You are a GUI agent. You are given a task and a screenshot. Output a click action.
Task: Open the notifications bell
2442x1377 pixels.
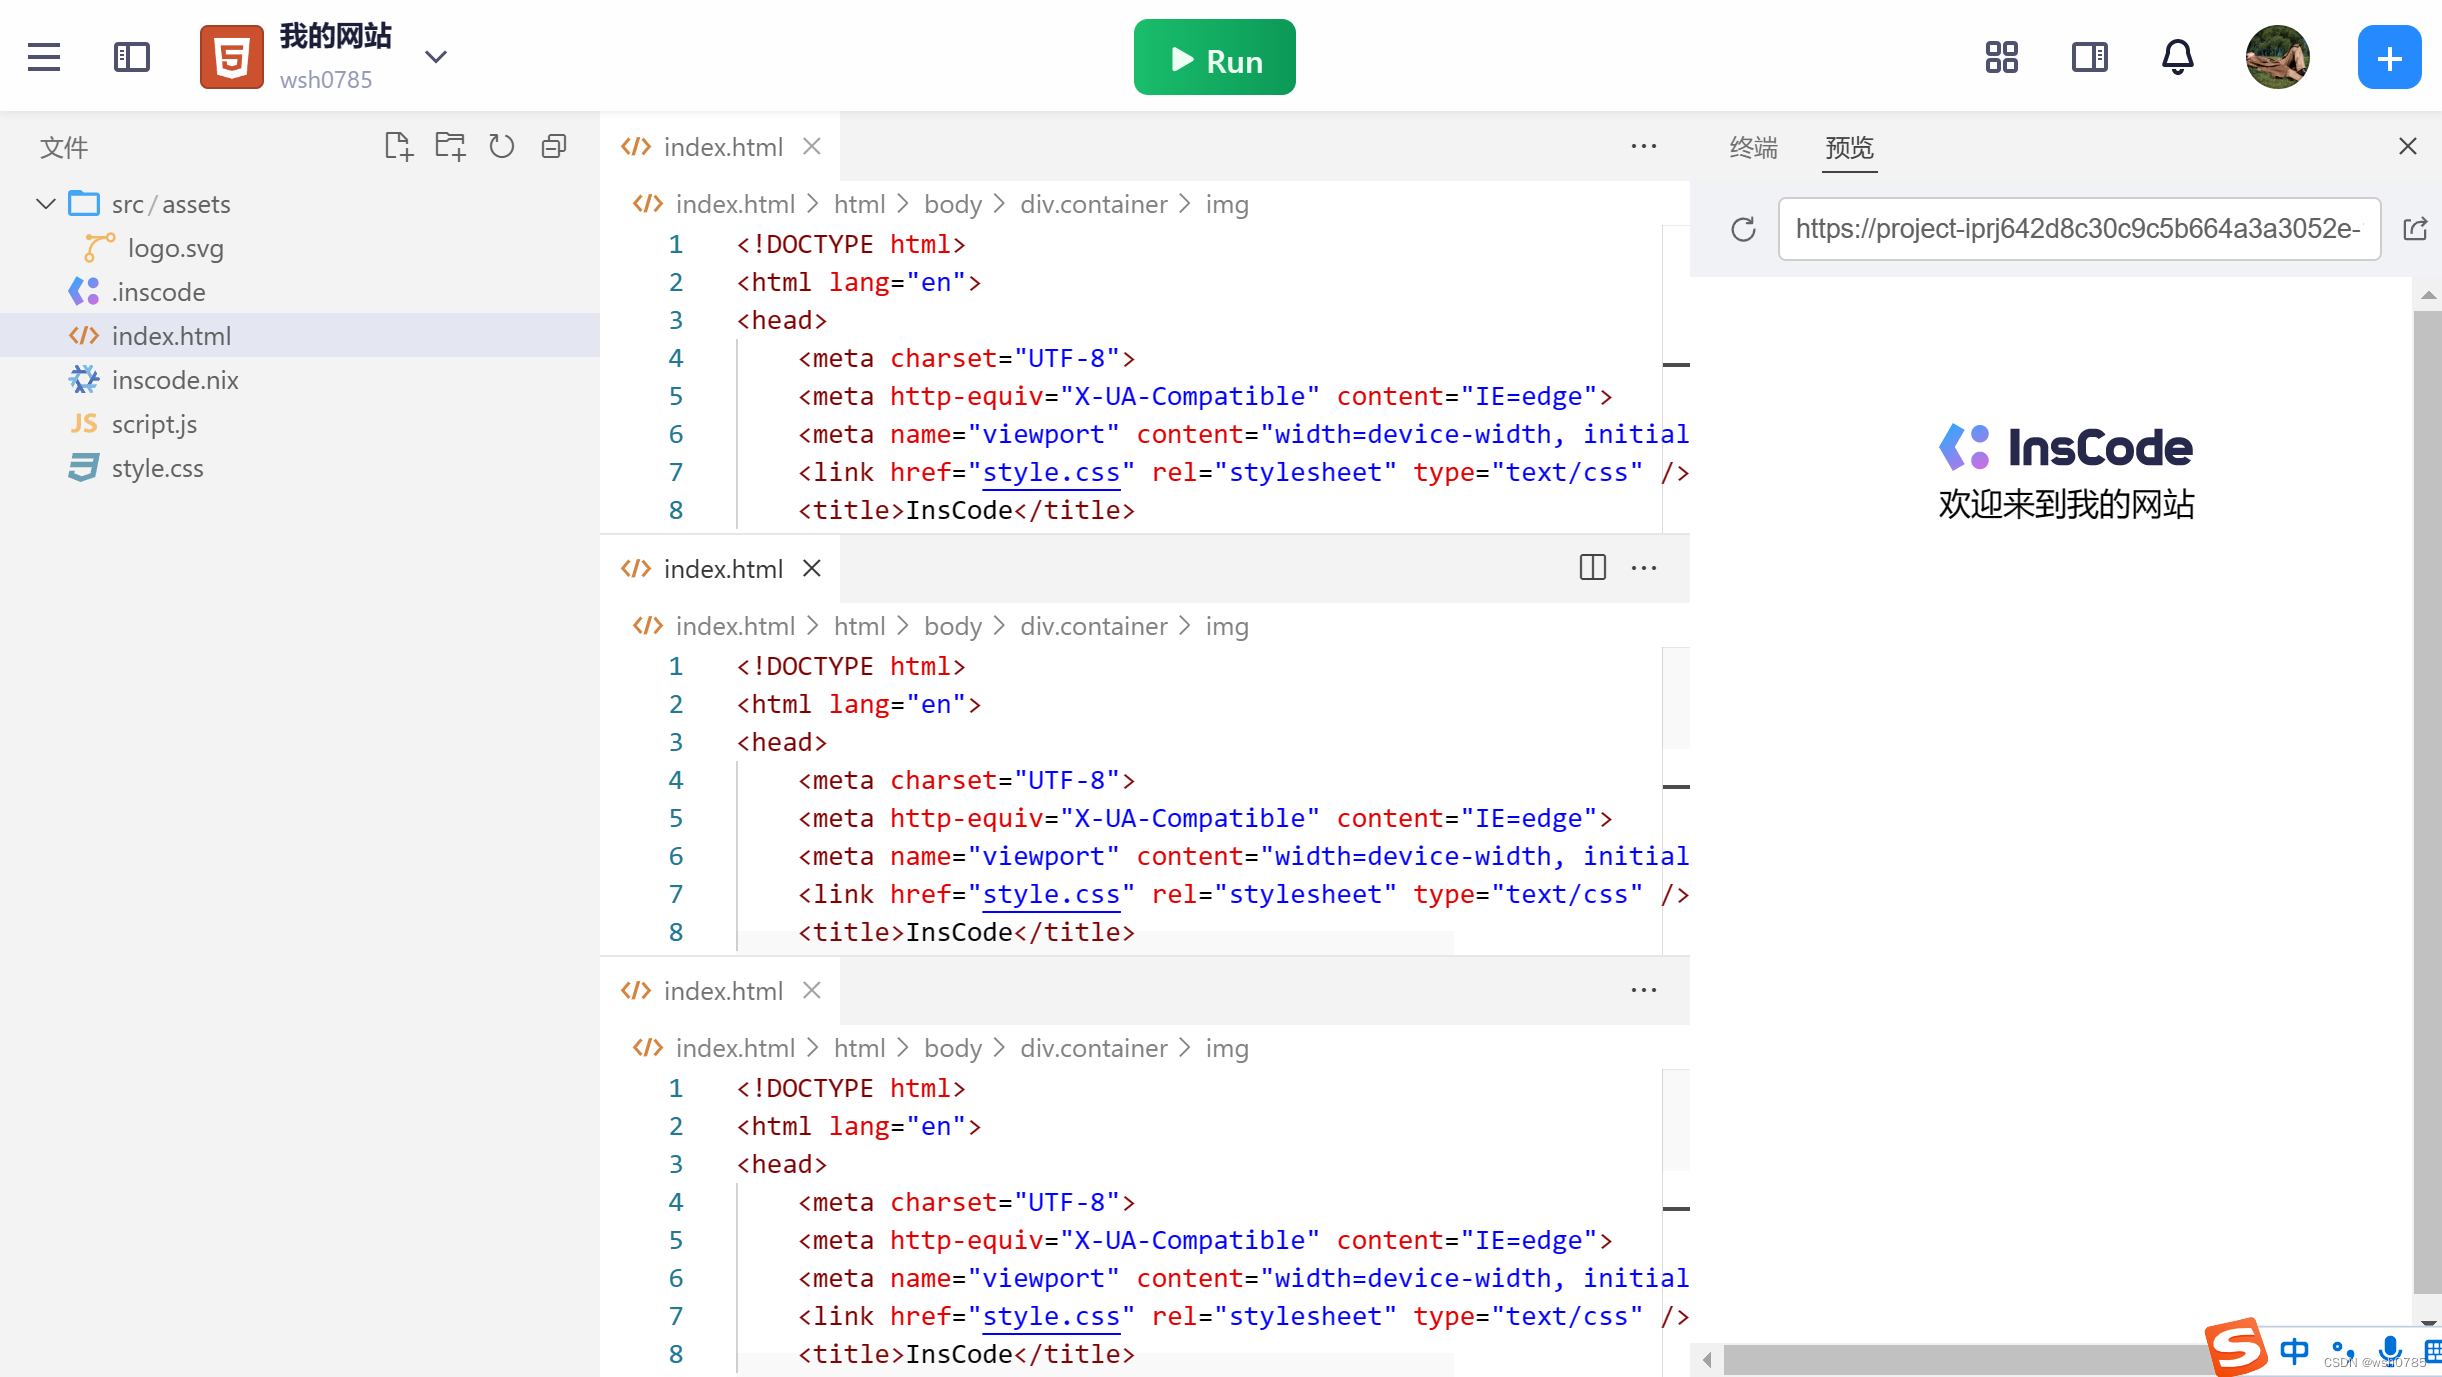pos(2177,57)
